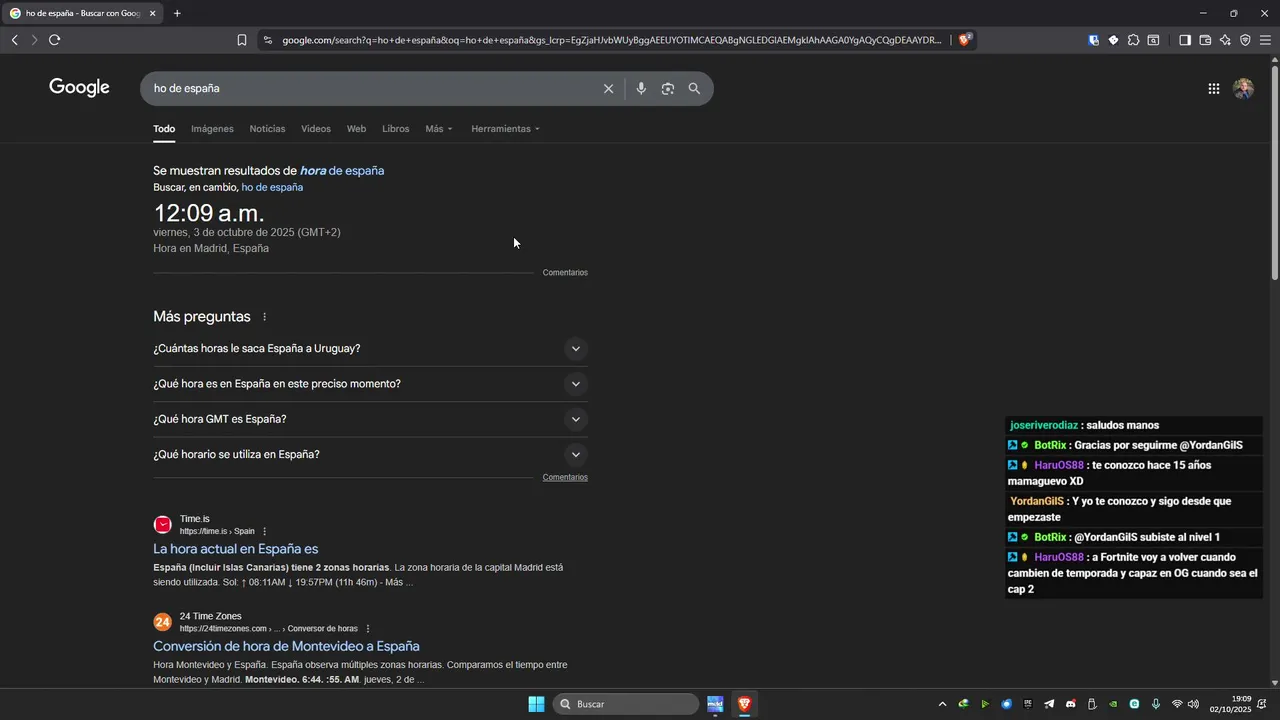The height and width of the screenshot is (720, 1280).
Task: Reload the current page
Action: (x=54, y=40)
